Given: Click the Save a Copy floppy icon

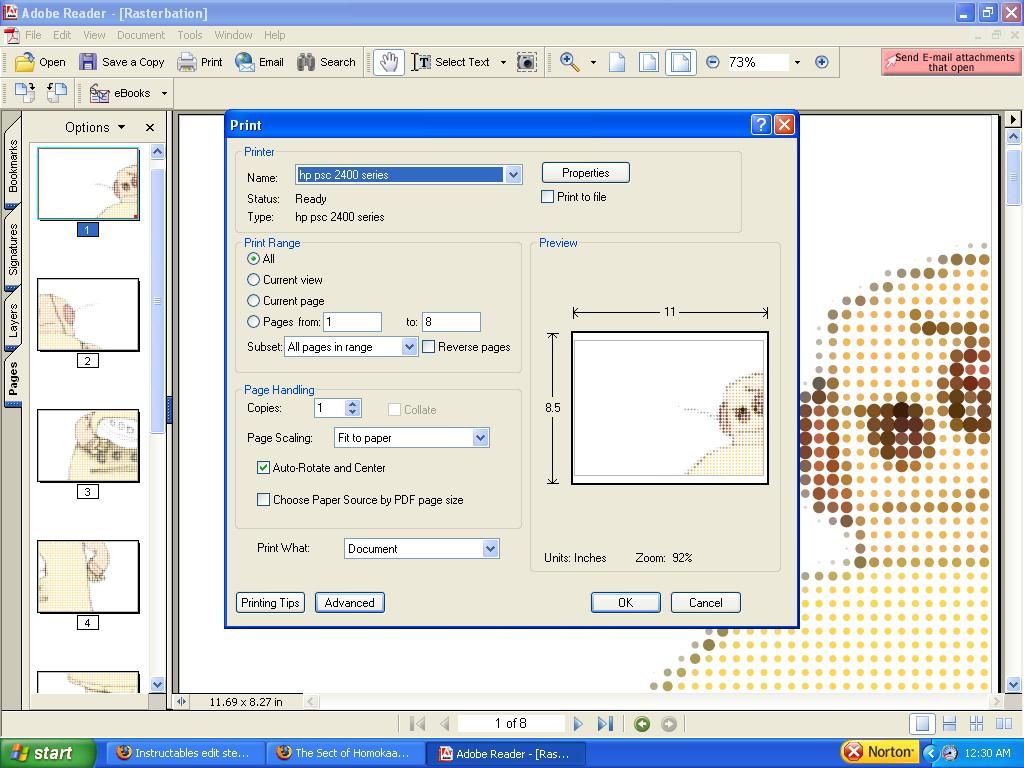Looking at the screenshot, I should coord(88,62).
